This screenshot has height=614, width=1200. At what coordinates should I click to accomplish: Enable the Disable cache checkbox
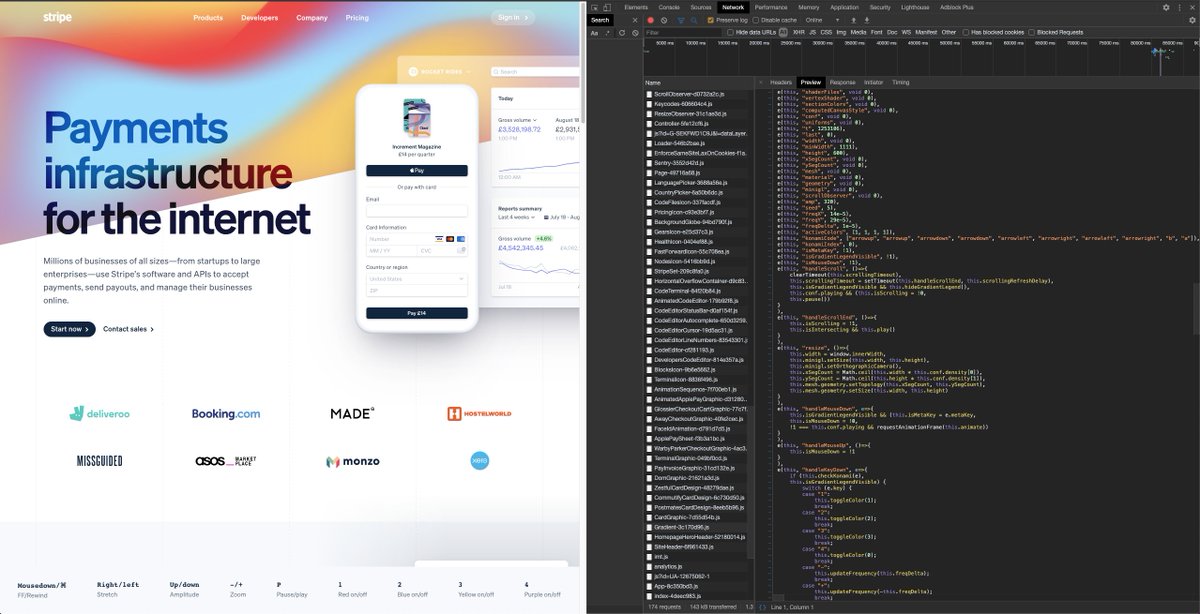[756, 20]
